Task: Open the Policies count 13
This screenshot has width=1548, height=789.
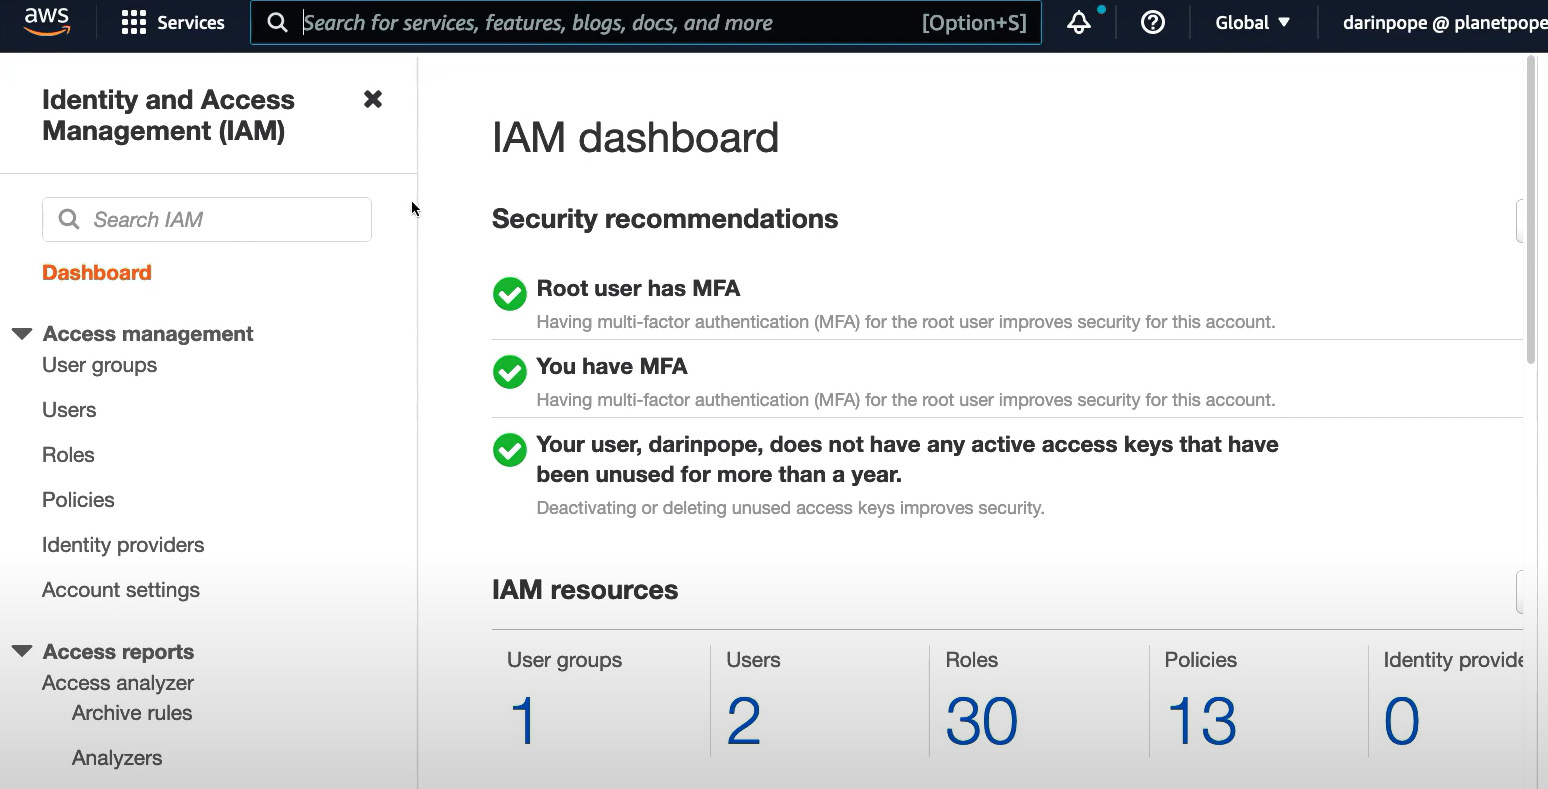Action: coord(1202,721)
